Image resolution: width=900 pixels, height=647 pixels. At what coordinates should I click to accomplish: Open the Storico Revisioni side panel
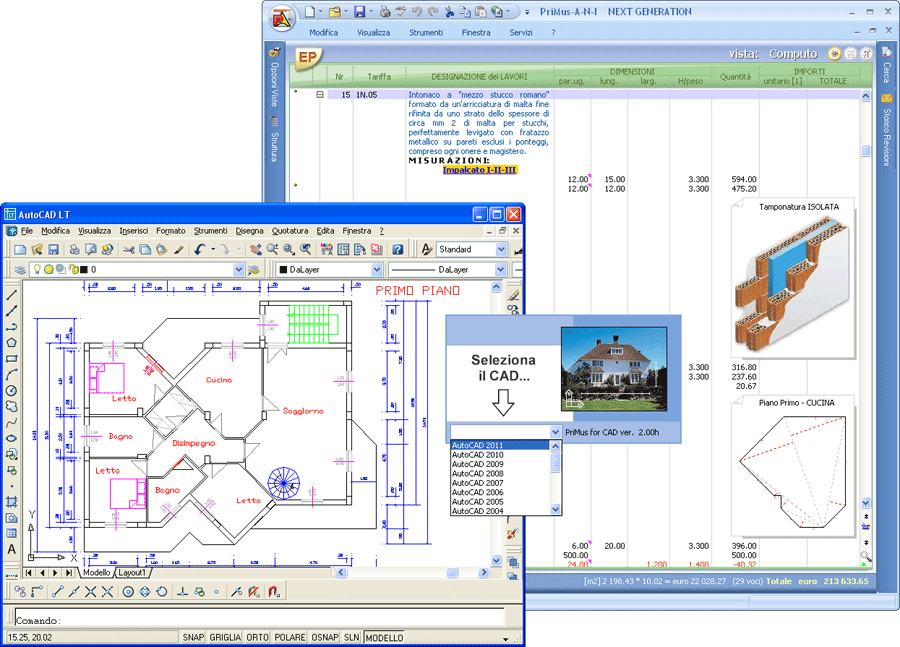pyautogui.click(x=887, y=131)
